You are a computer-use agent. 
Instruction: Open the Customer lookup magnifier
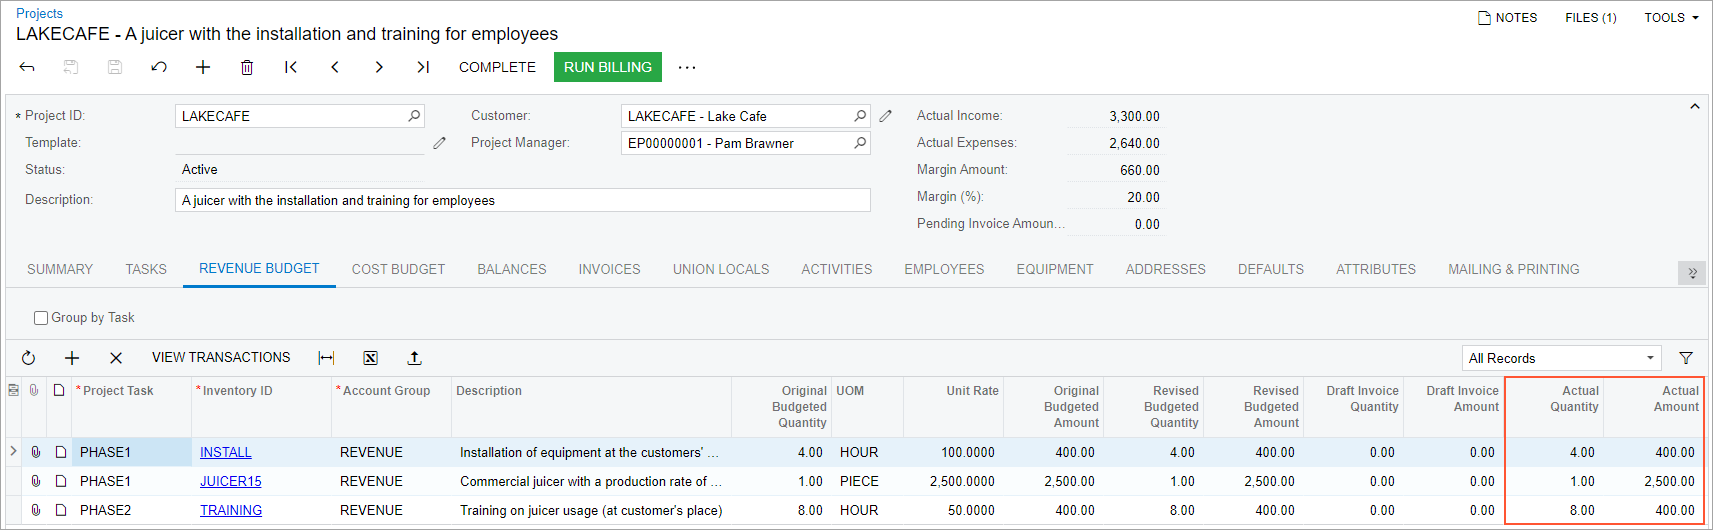tap(860, 116)
